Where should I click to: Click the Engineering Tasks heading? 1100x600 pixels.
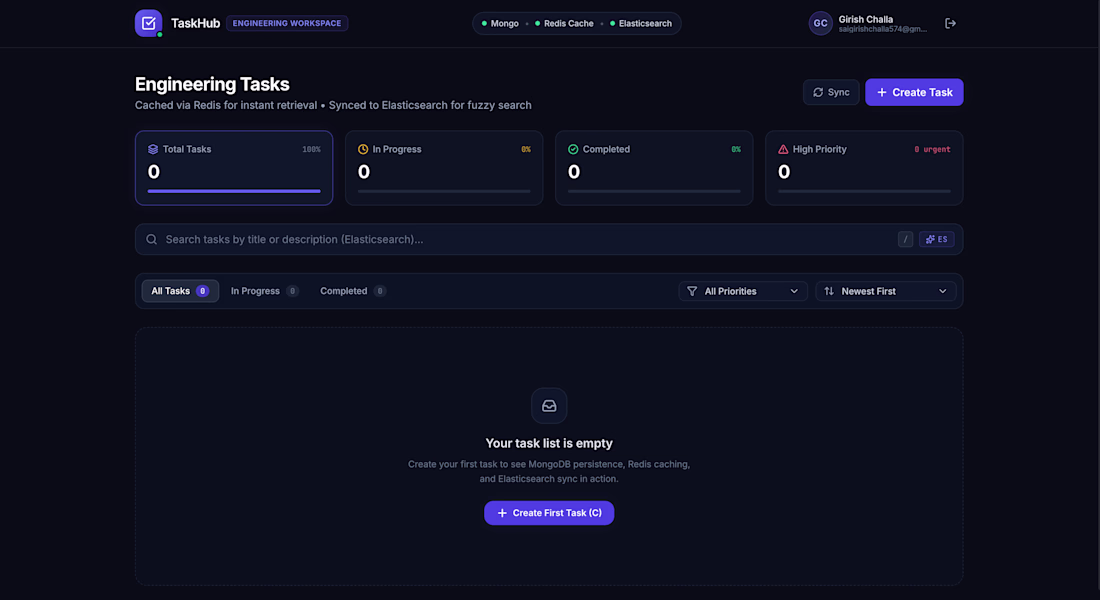click(212, 84)
